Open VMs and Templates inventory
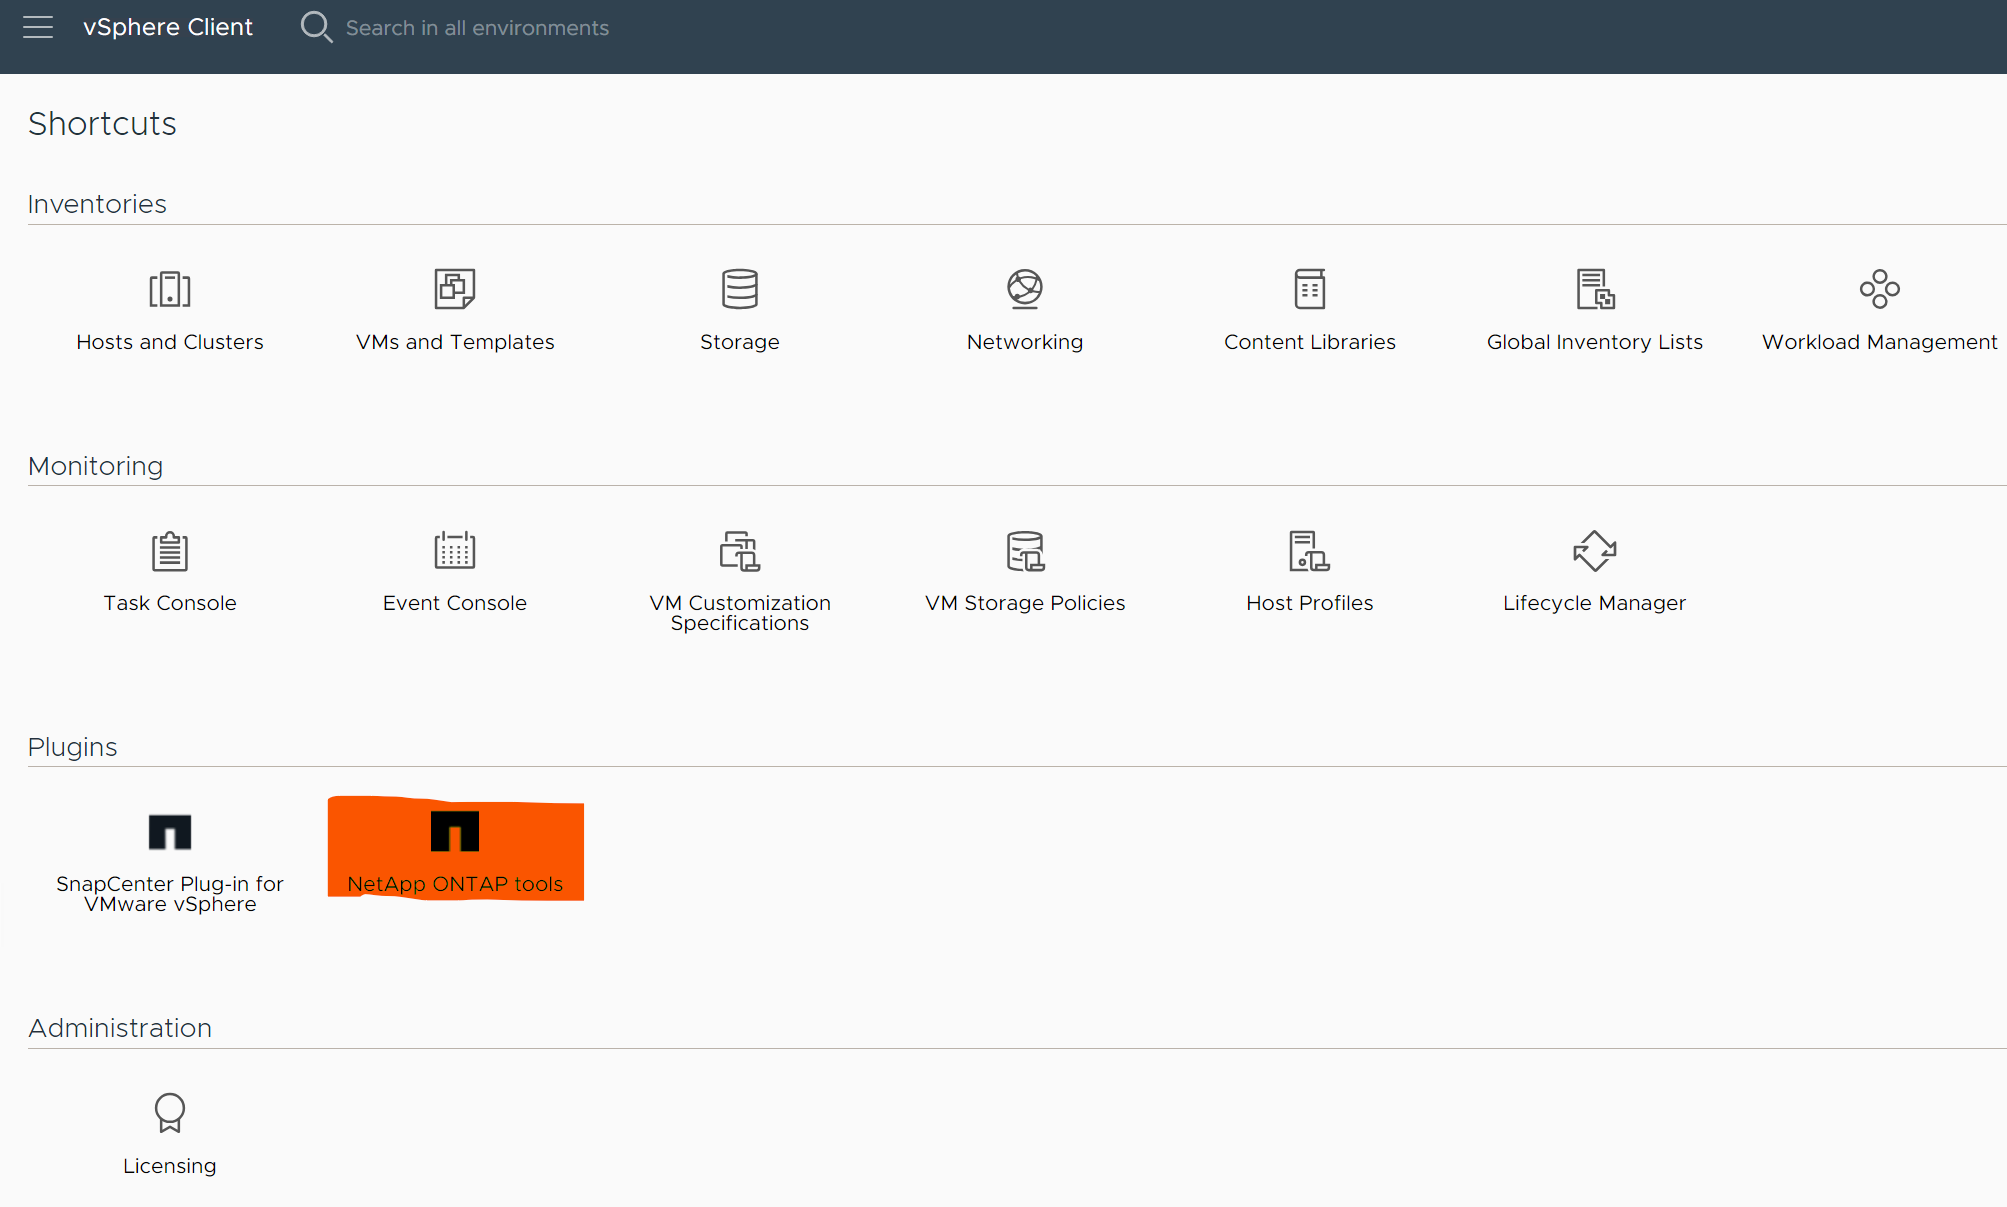This screenshot has height=1207, width=2007. [454, 305]
